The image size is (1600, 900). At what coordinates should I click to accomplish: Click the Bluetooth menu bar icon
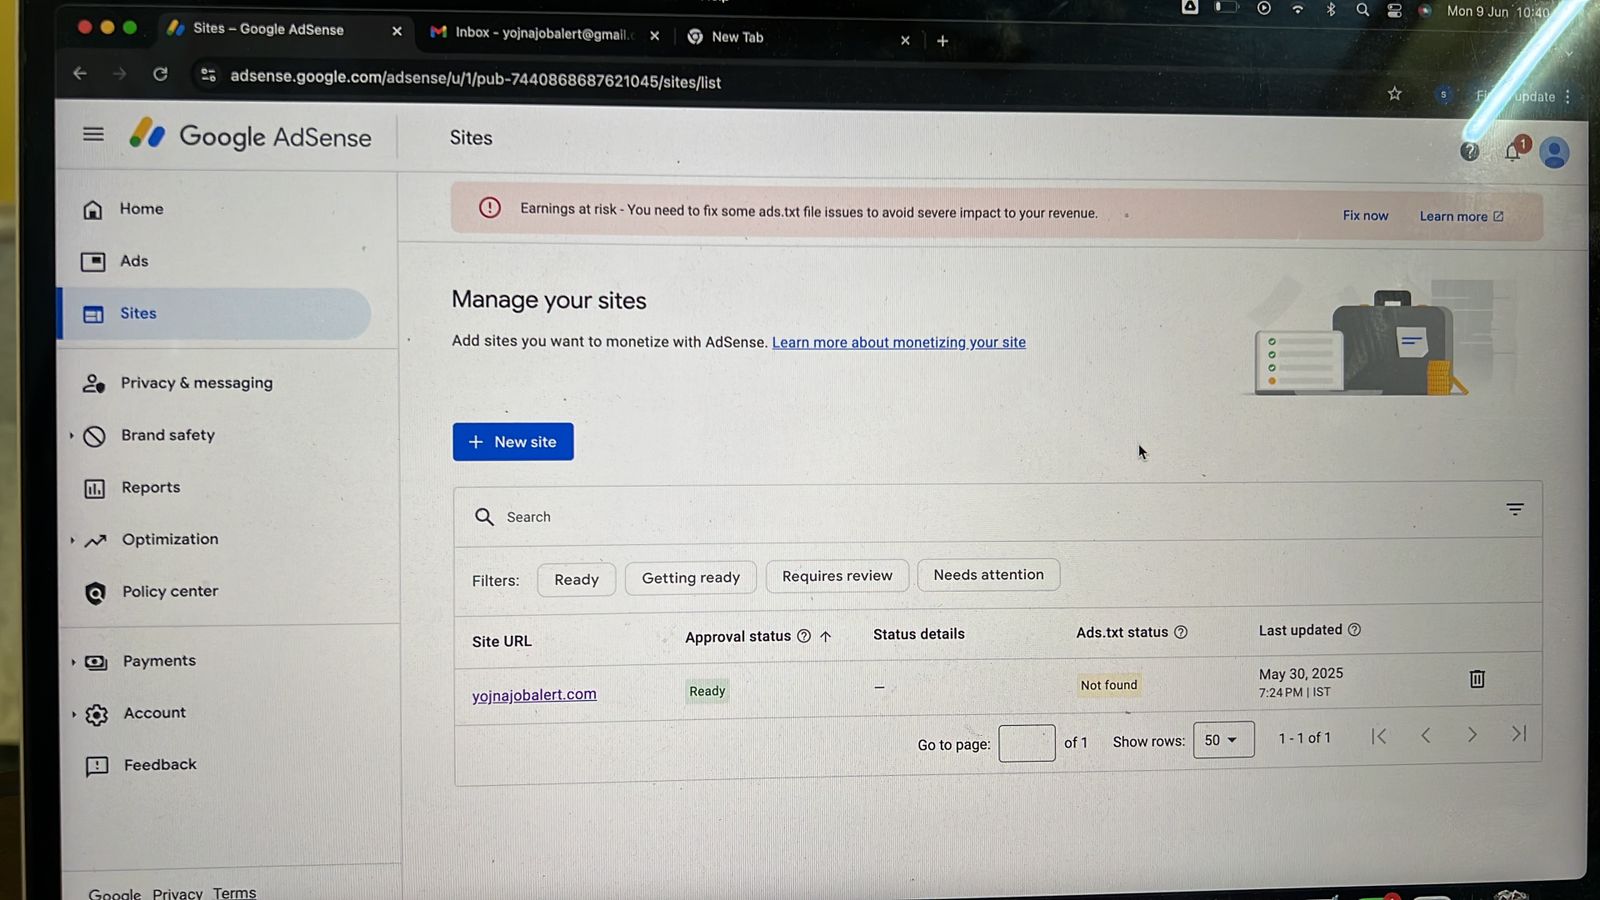(x=1331, y=9)
